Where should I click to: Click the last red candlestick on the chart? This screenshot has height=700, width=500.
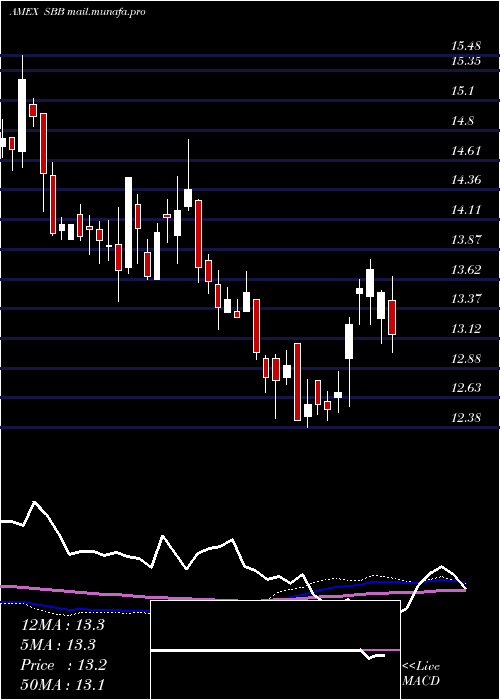point(392,317)
